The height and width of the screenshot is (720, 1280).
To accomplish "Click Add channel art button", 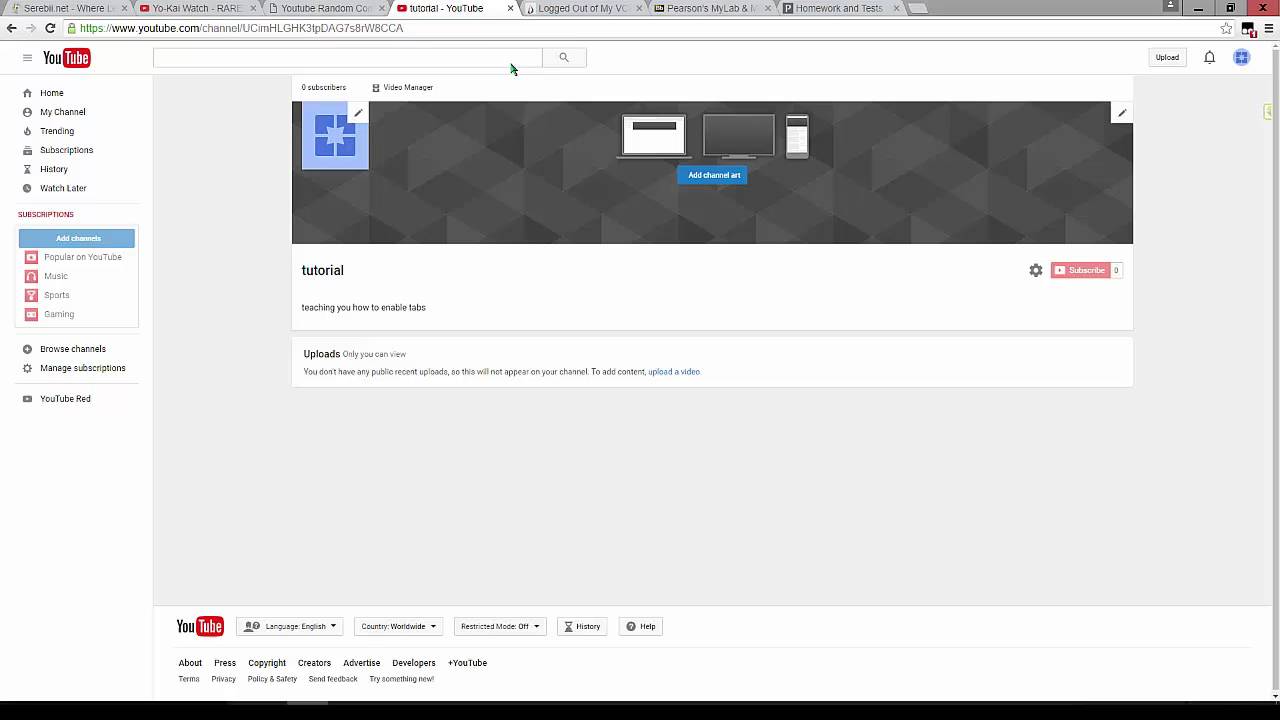I will (714, 175).
